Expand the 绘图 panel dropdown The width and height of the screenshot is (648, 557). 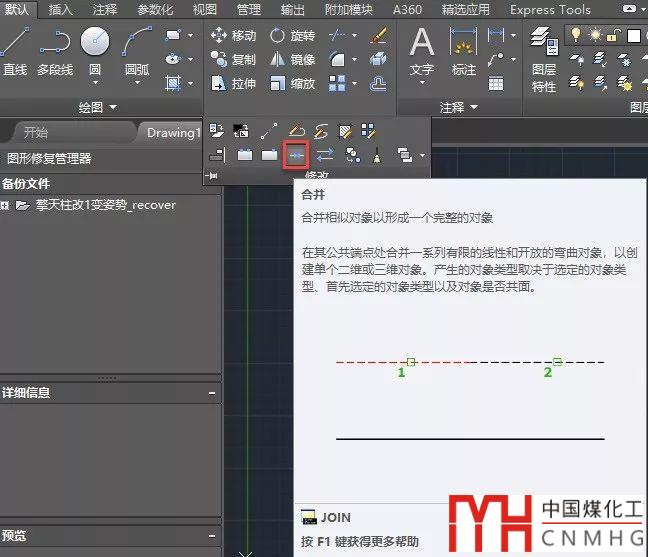[98, 107]
